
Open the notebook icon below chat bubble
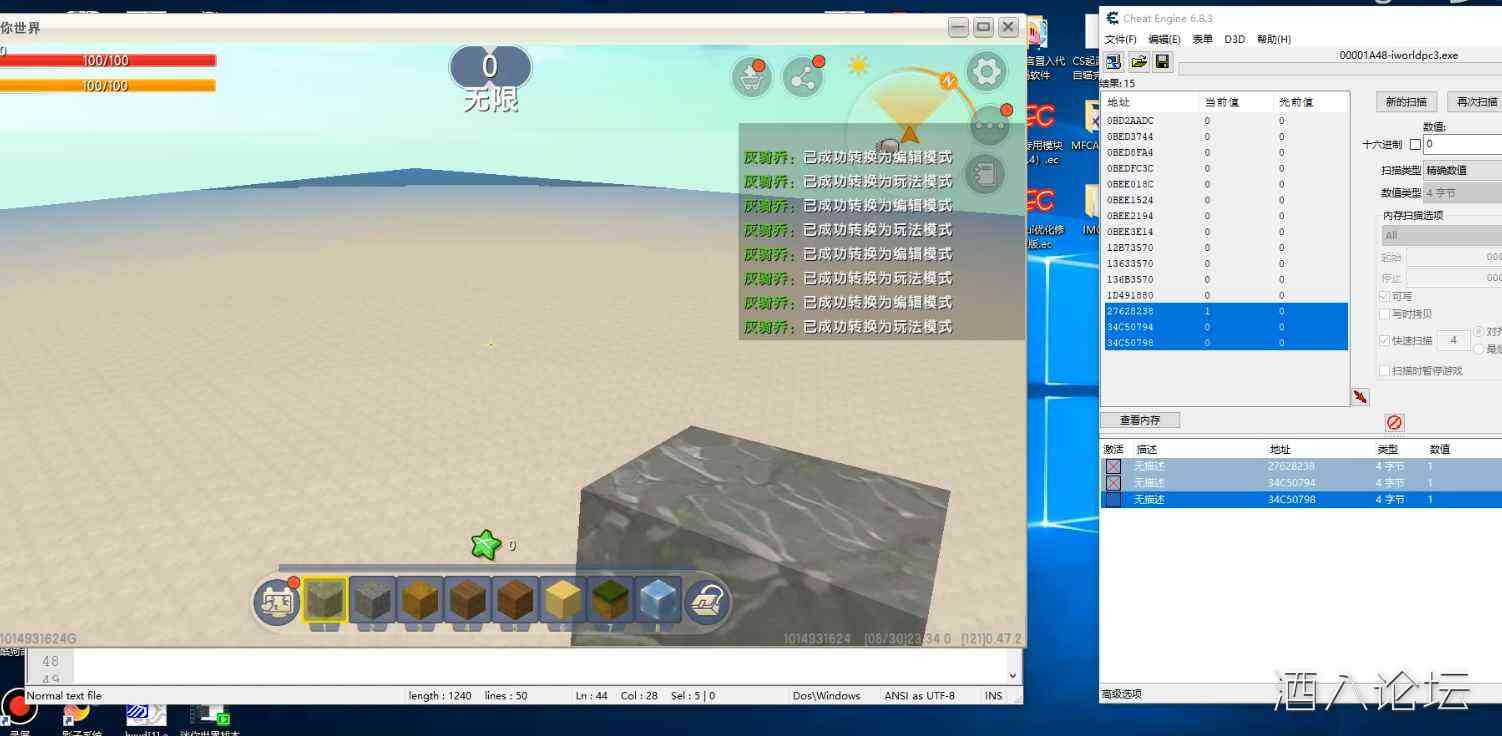[x=985, y=174]
